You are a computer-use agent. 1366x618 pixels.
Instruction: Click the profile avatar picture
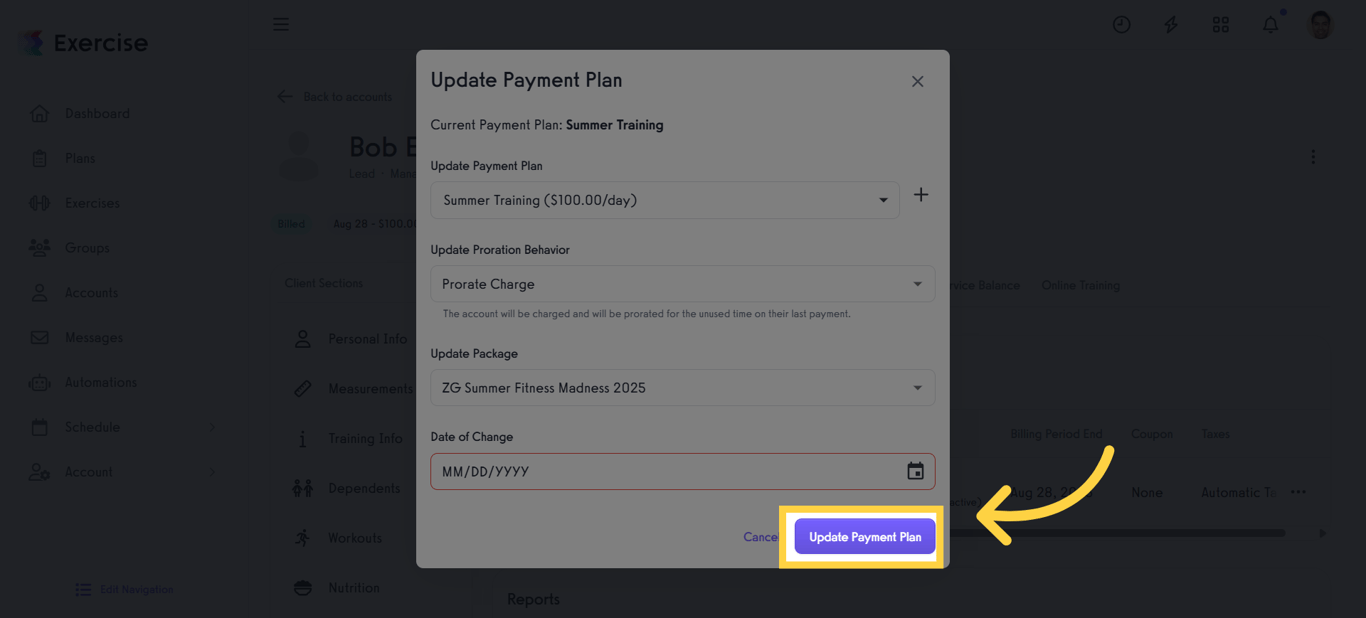[1319, 24]
